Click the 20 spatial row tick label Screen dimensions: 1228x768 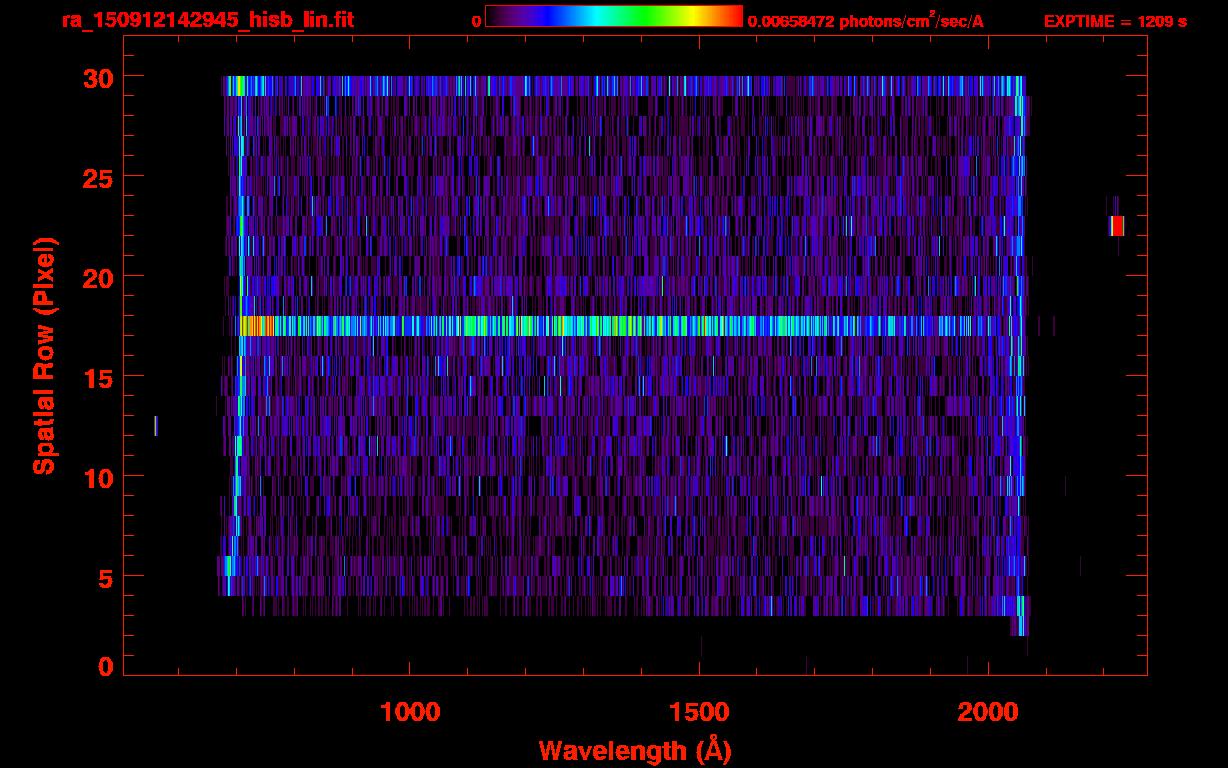point(98,277)
